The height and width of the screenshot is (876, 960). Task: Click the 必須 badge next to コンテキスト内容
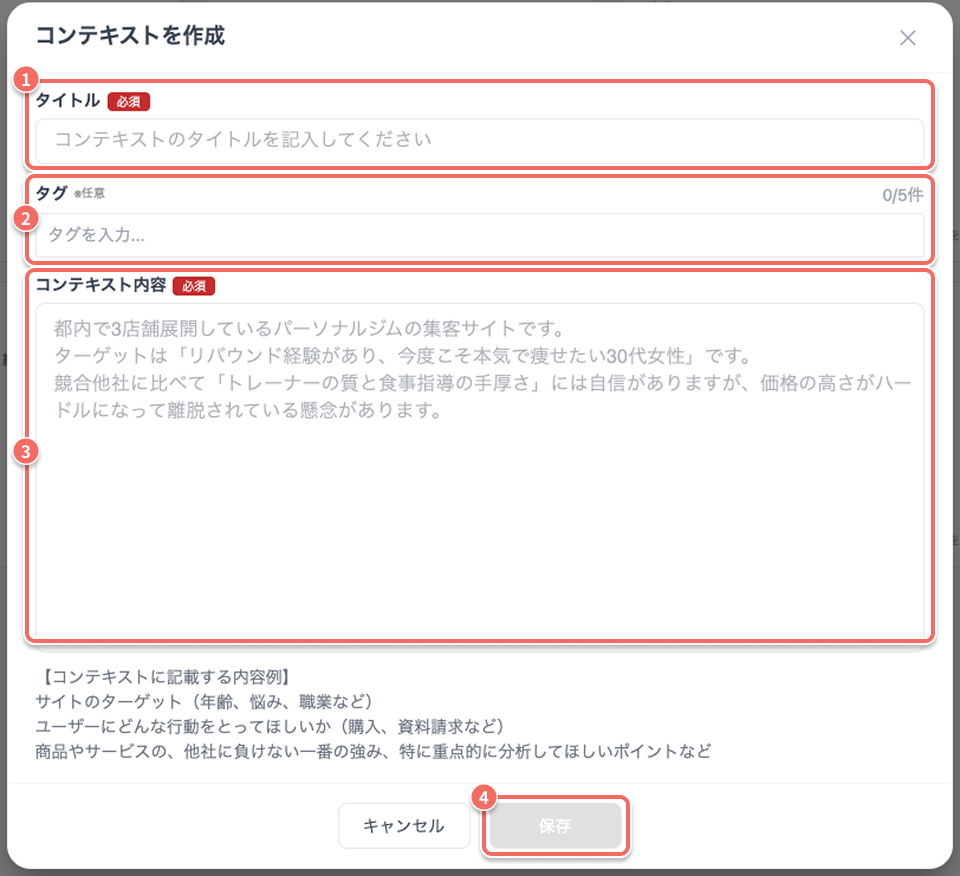coord(193,286)
